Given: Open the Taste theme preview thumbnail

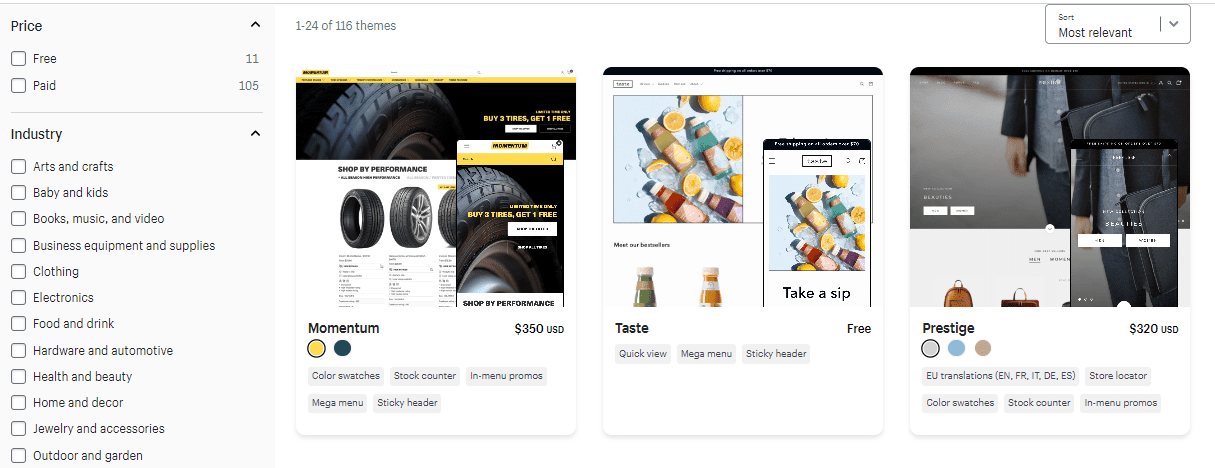Looking at the screenshot, I should pos(743,187).
